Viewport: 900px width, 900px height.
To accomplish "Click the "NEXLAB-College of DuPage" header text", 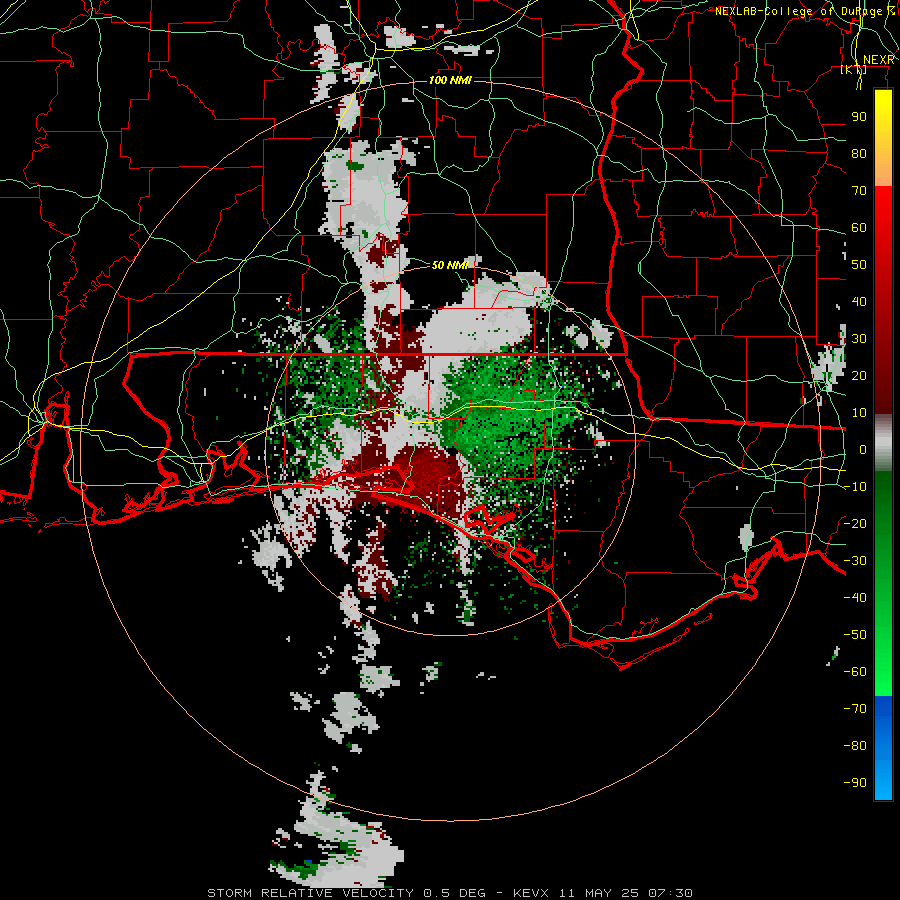I will click(800, 11).
